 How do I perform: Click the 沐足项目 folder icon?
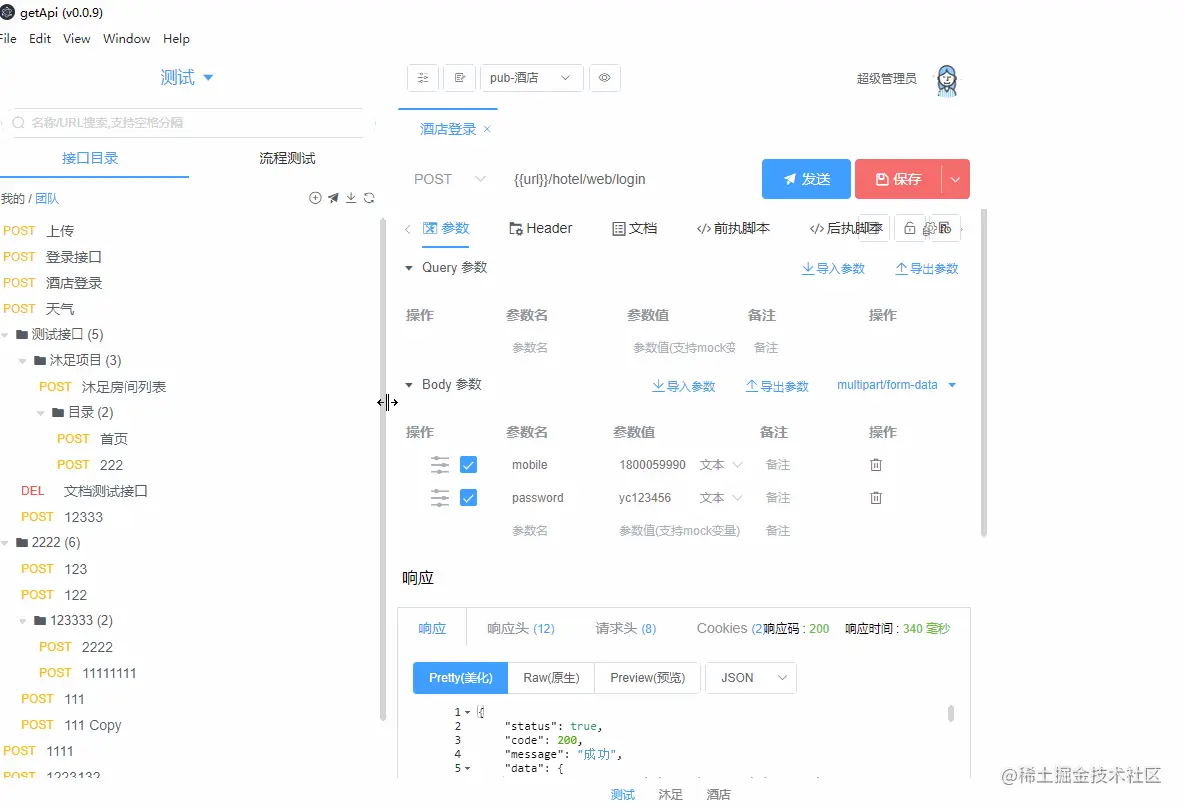coord(40,360)
